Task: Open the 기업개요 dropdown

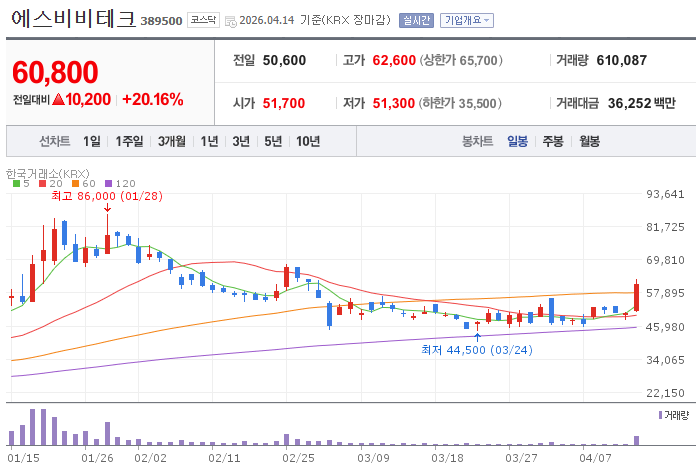Action: pos(467,20)
